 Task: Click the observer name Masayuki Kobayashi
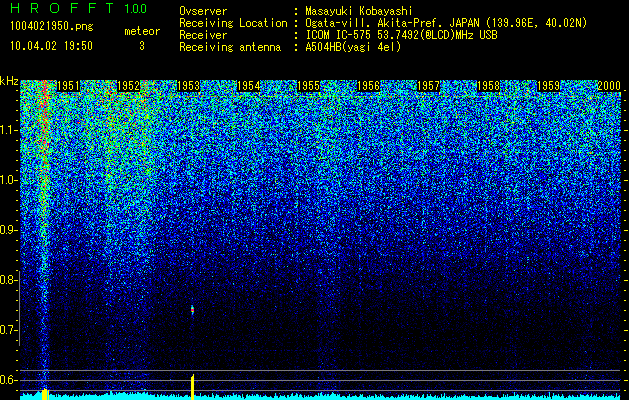pyautogui.click(x=359, y=11)
